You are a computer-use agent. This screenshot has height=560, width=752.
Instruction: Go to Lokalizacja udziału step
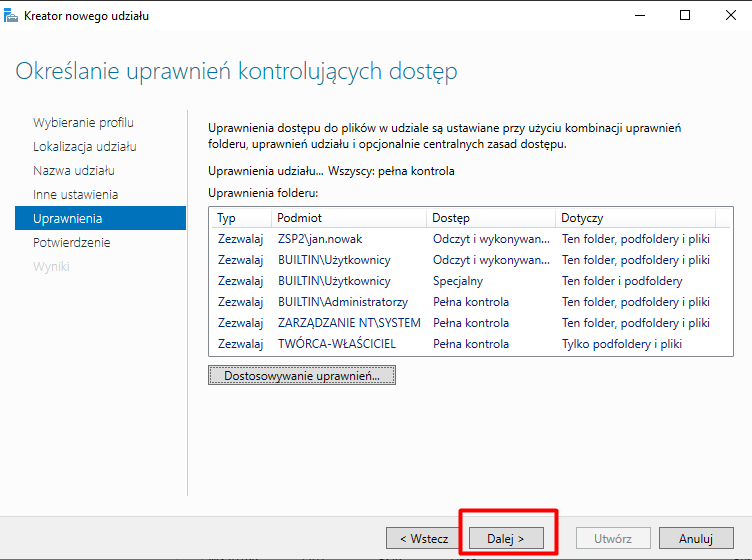85,146
